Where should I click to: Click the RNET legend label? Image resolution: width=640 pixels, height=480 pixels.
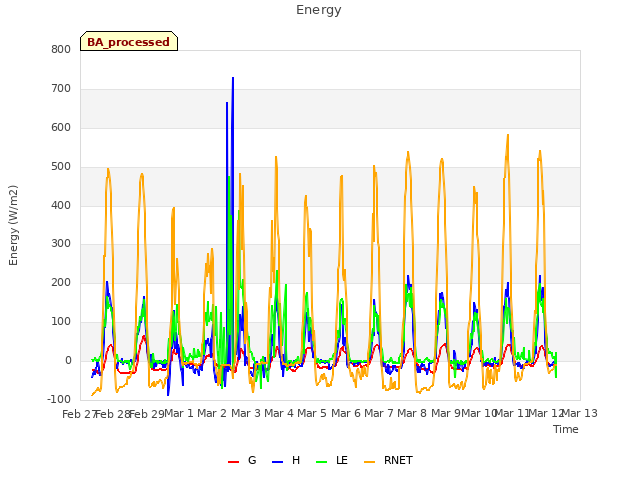point(398,460)
